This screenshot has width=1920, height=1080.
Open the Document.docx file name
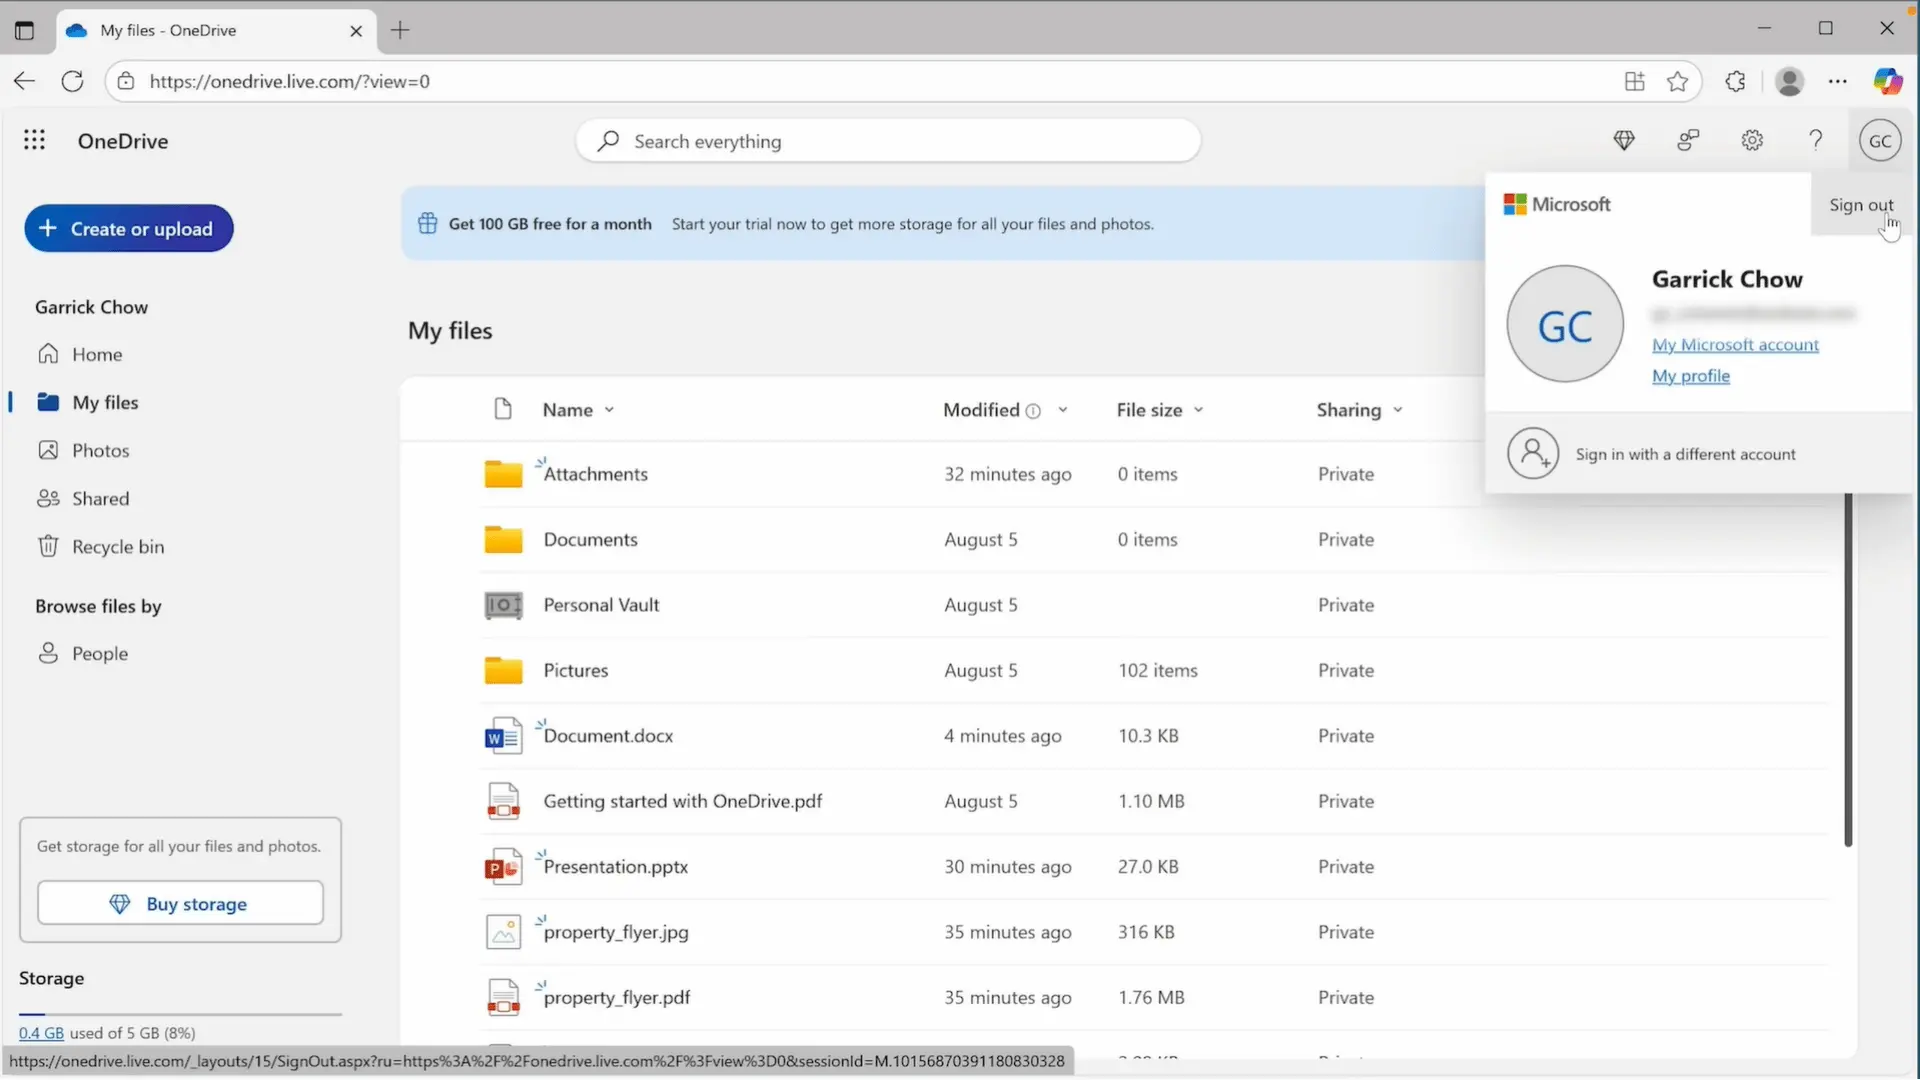pyautogui.click(x=608, y=736)
